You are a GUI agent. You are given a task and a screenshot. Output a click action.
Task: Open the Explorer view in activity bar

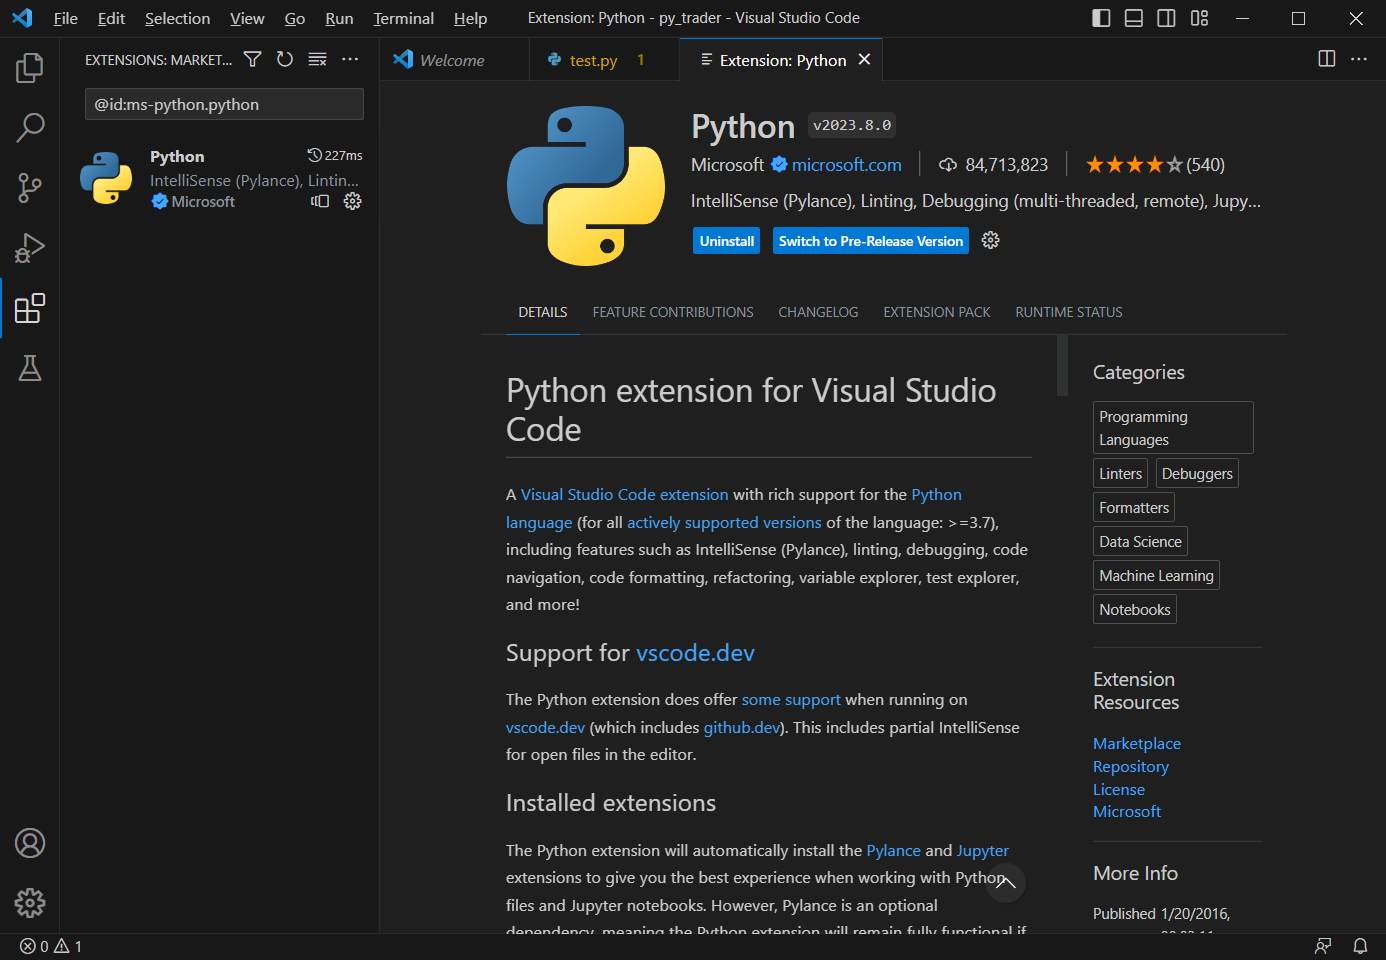[x=30, y=68]
